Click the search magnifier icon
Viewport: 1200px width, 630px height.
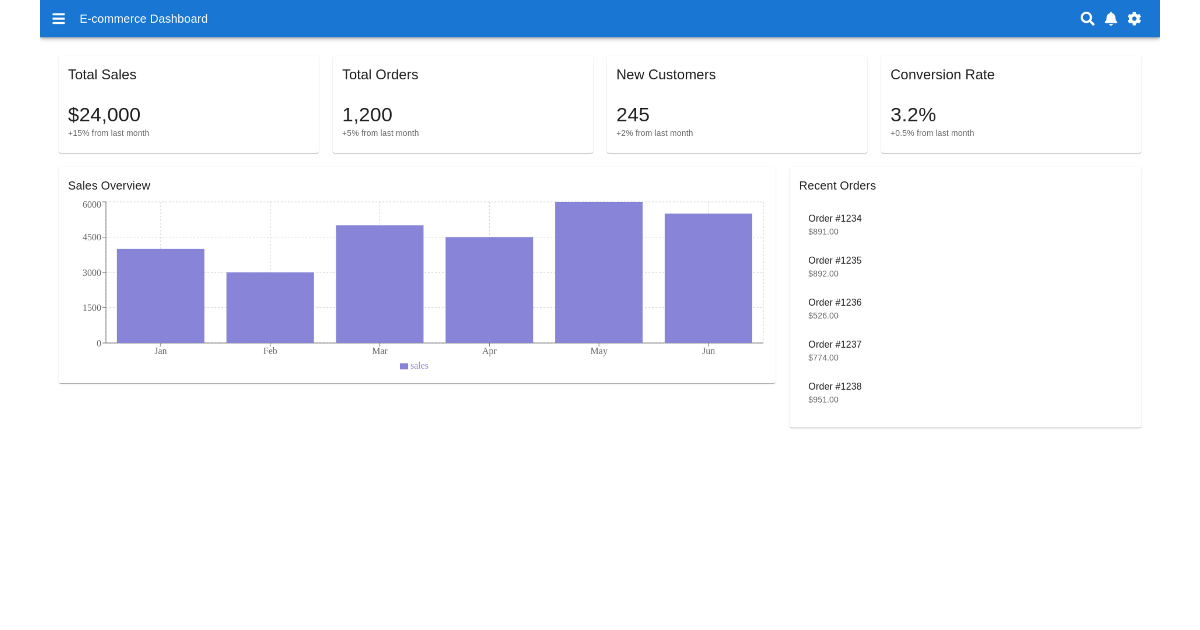(x=1087, y=19)
